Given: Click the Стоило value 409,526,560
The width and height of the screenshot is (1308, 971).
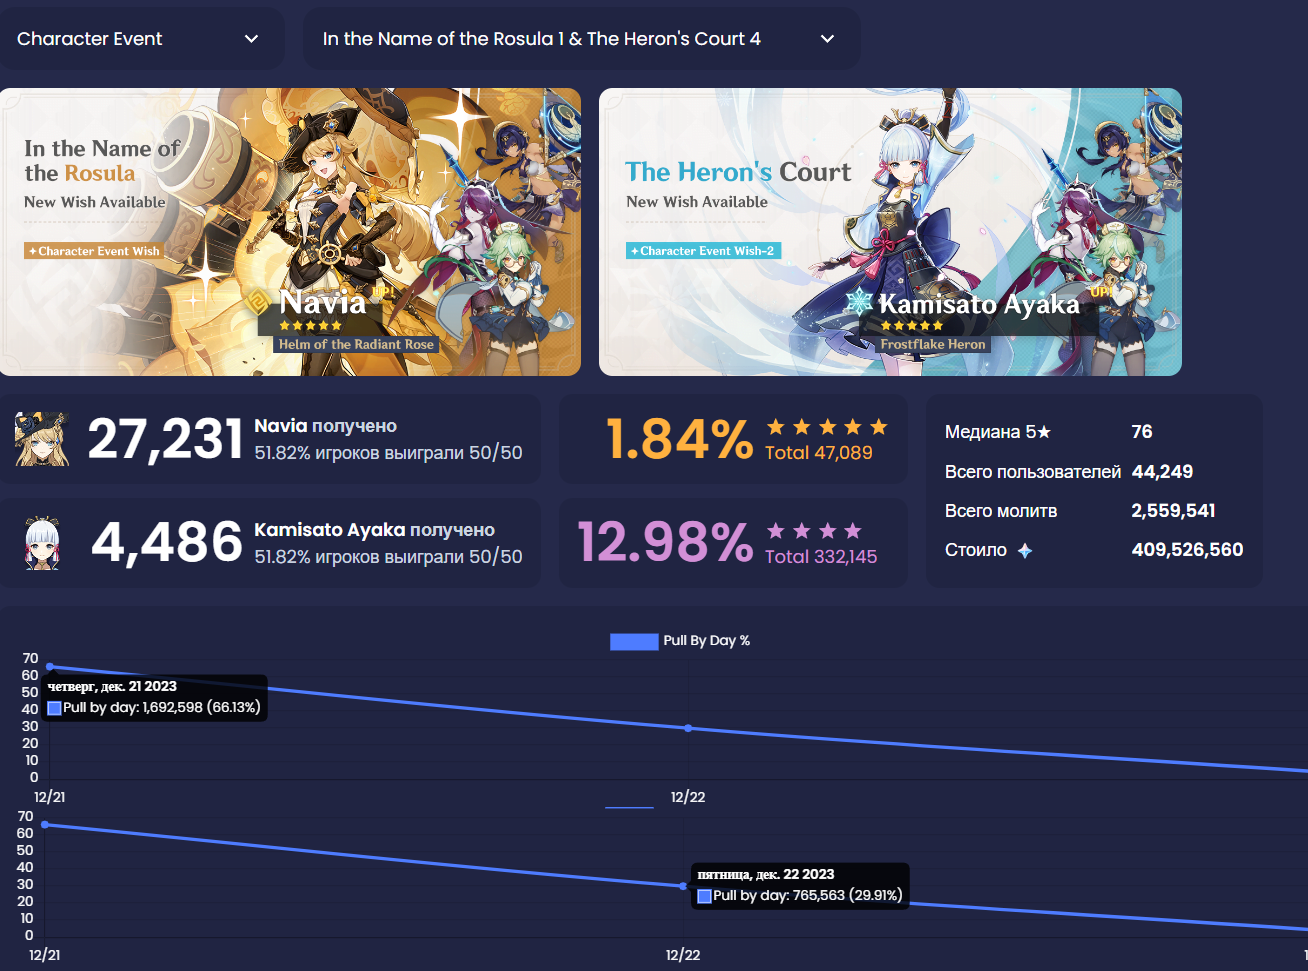Looking at the screenshot, I should tap(1187, 550).
